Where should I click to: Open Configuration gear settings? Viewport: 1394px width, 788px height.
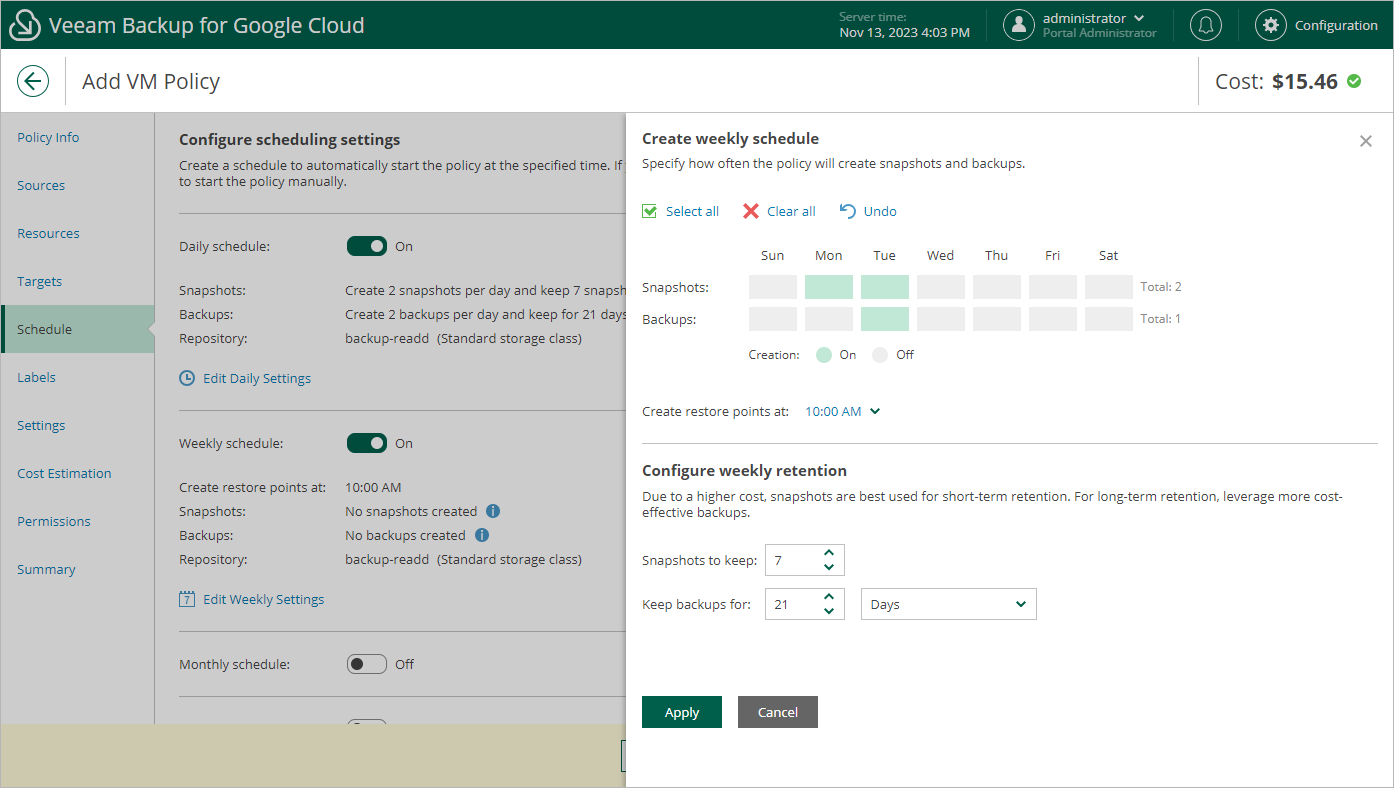click(1271, 25)
